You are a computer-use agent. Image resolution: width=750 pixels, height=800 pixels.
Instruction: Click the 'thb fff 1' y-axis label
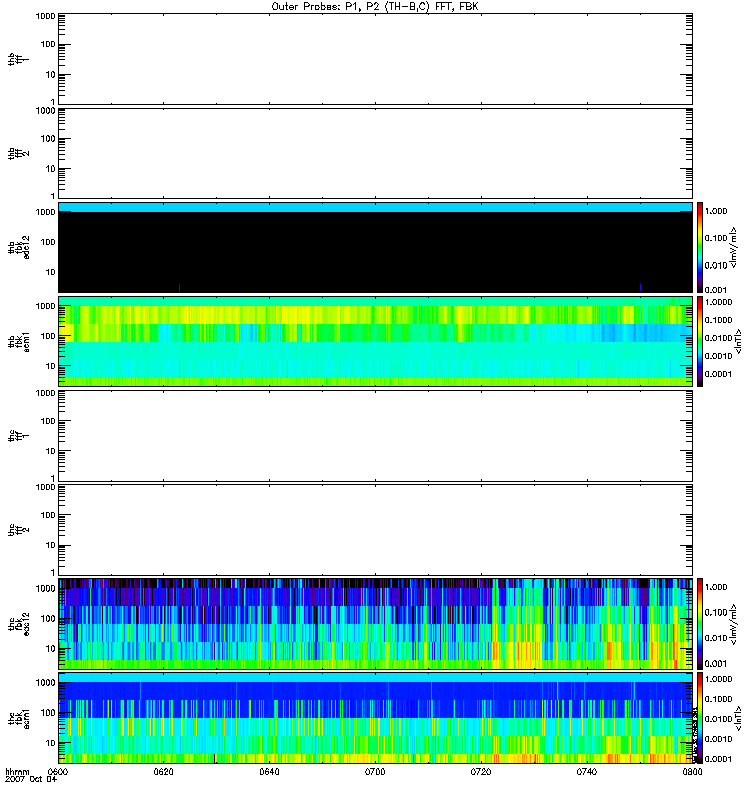point(18,59)
